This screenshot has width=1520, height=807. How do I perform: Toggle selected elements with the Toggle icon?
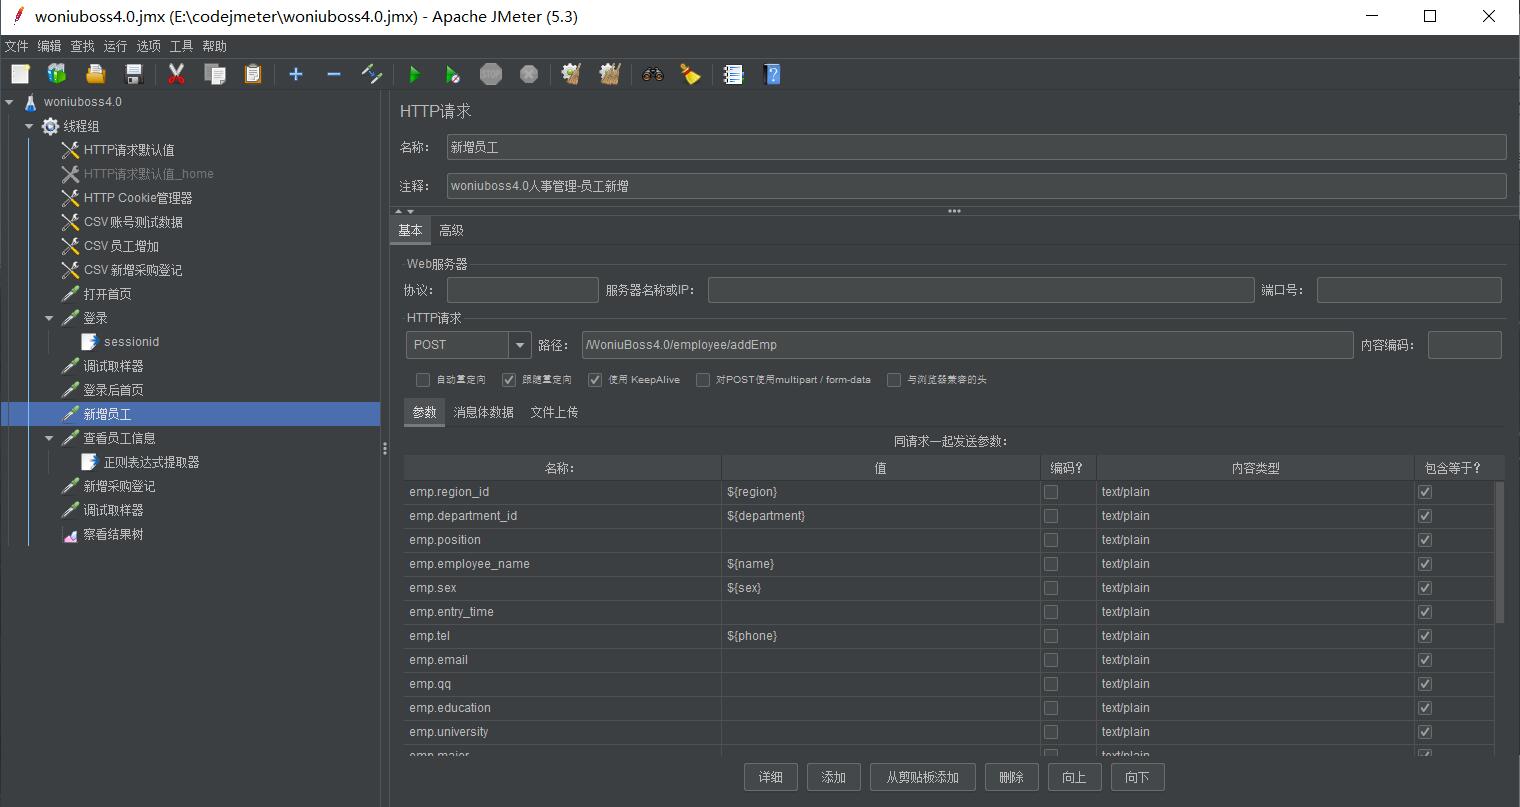pyautogui.click(x=372, y=74)
